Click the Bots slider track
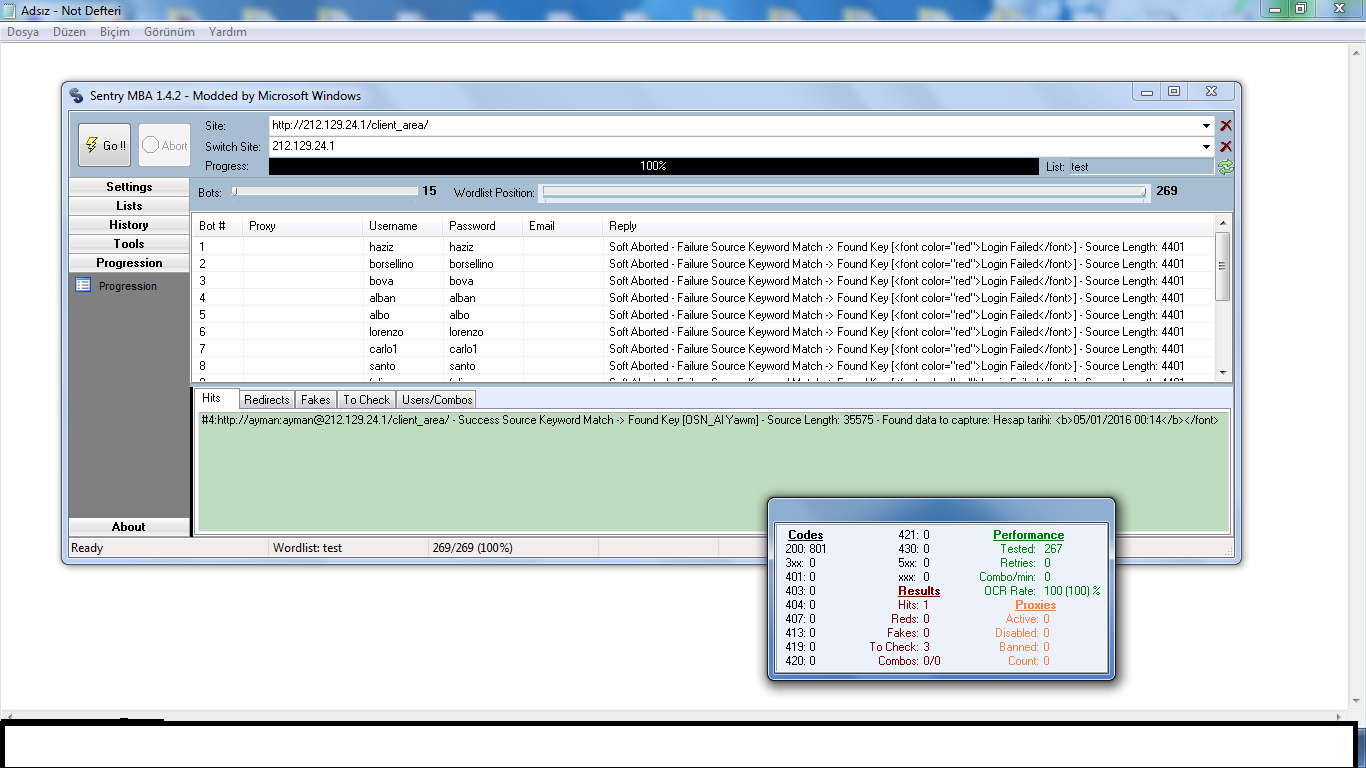 coord(325,191)
